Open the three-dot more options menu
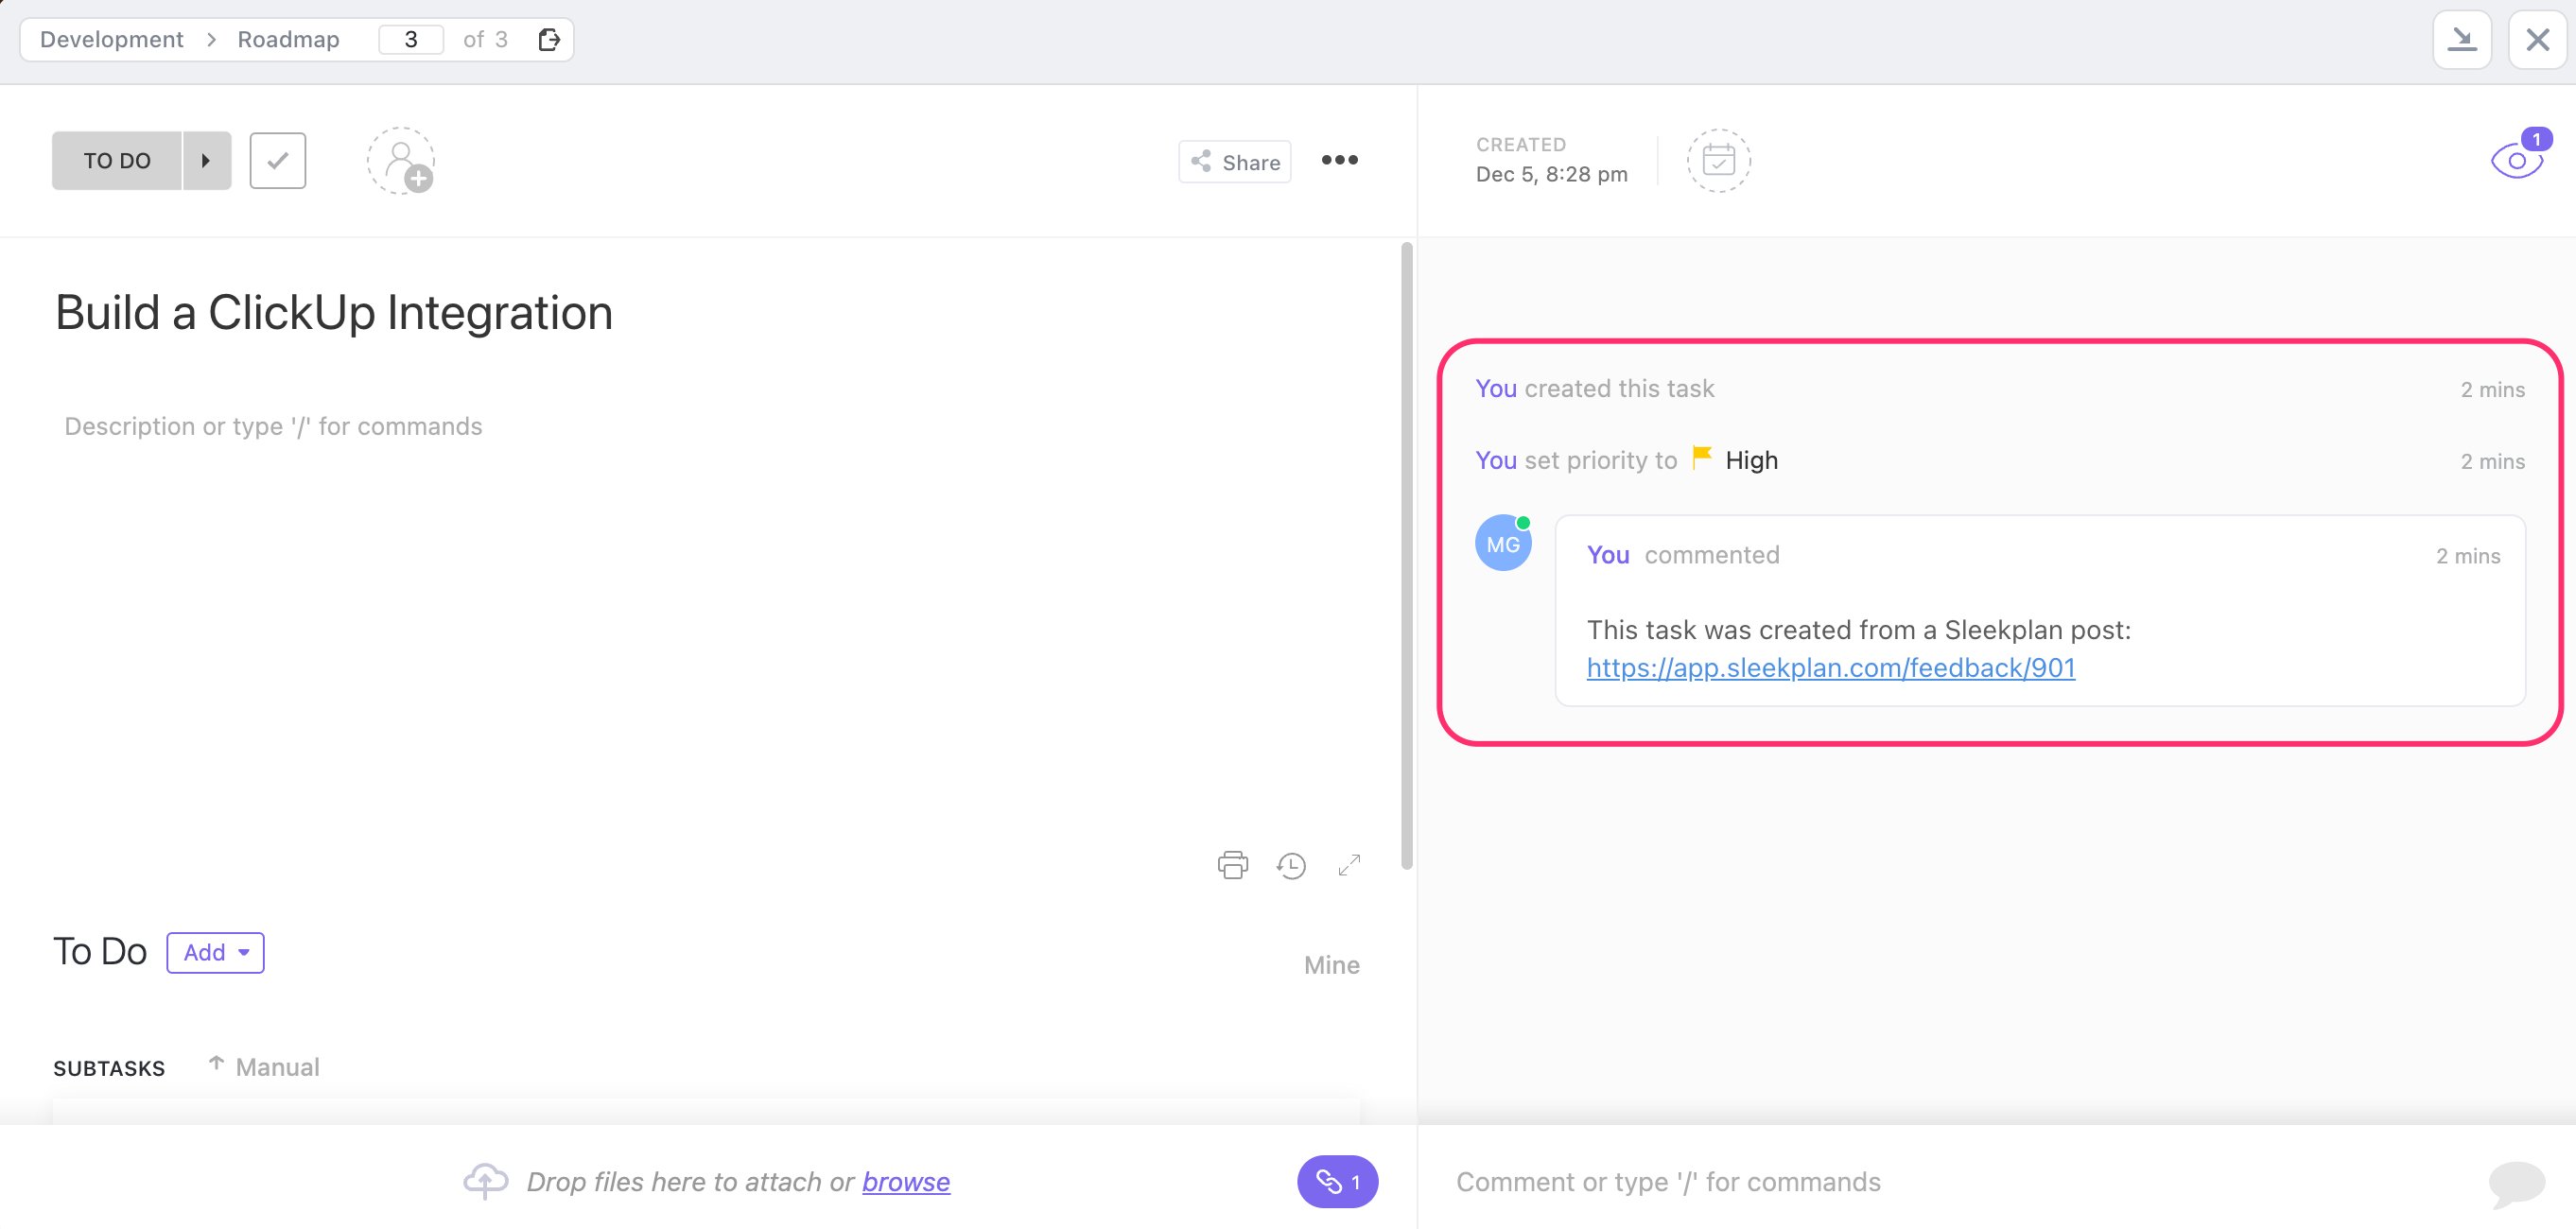The height and width of the screenshot is (1229, 2576). pos(1339,160)
